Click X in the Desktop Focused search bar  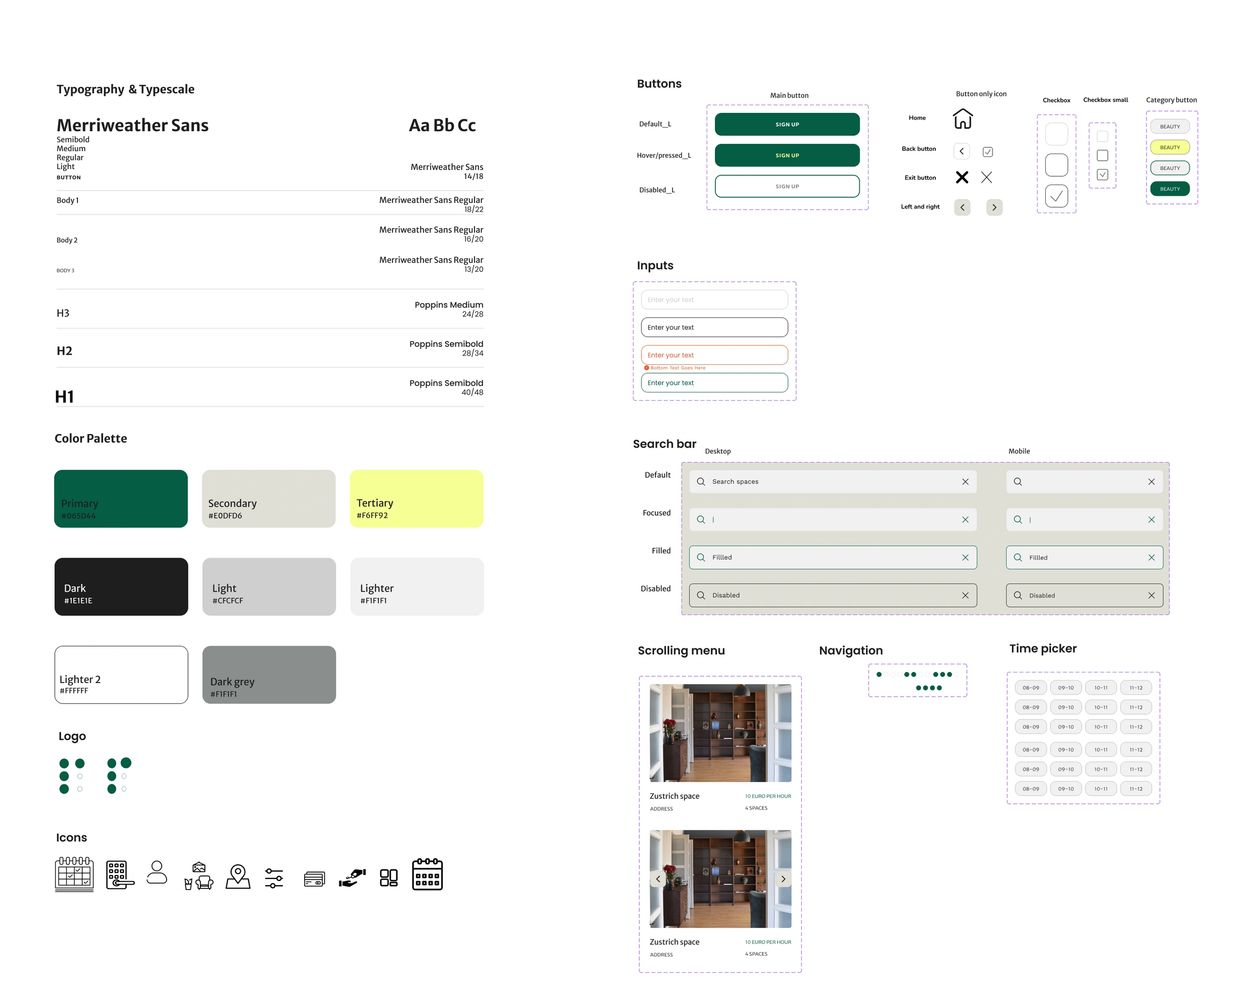[x=965, y=520]
